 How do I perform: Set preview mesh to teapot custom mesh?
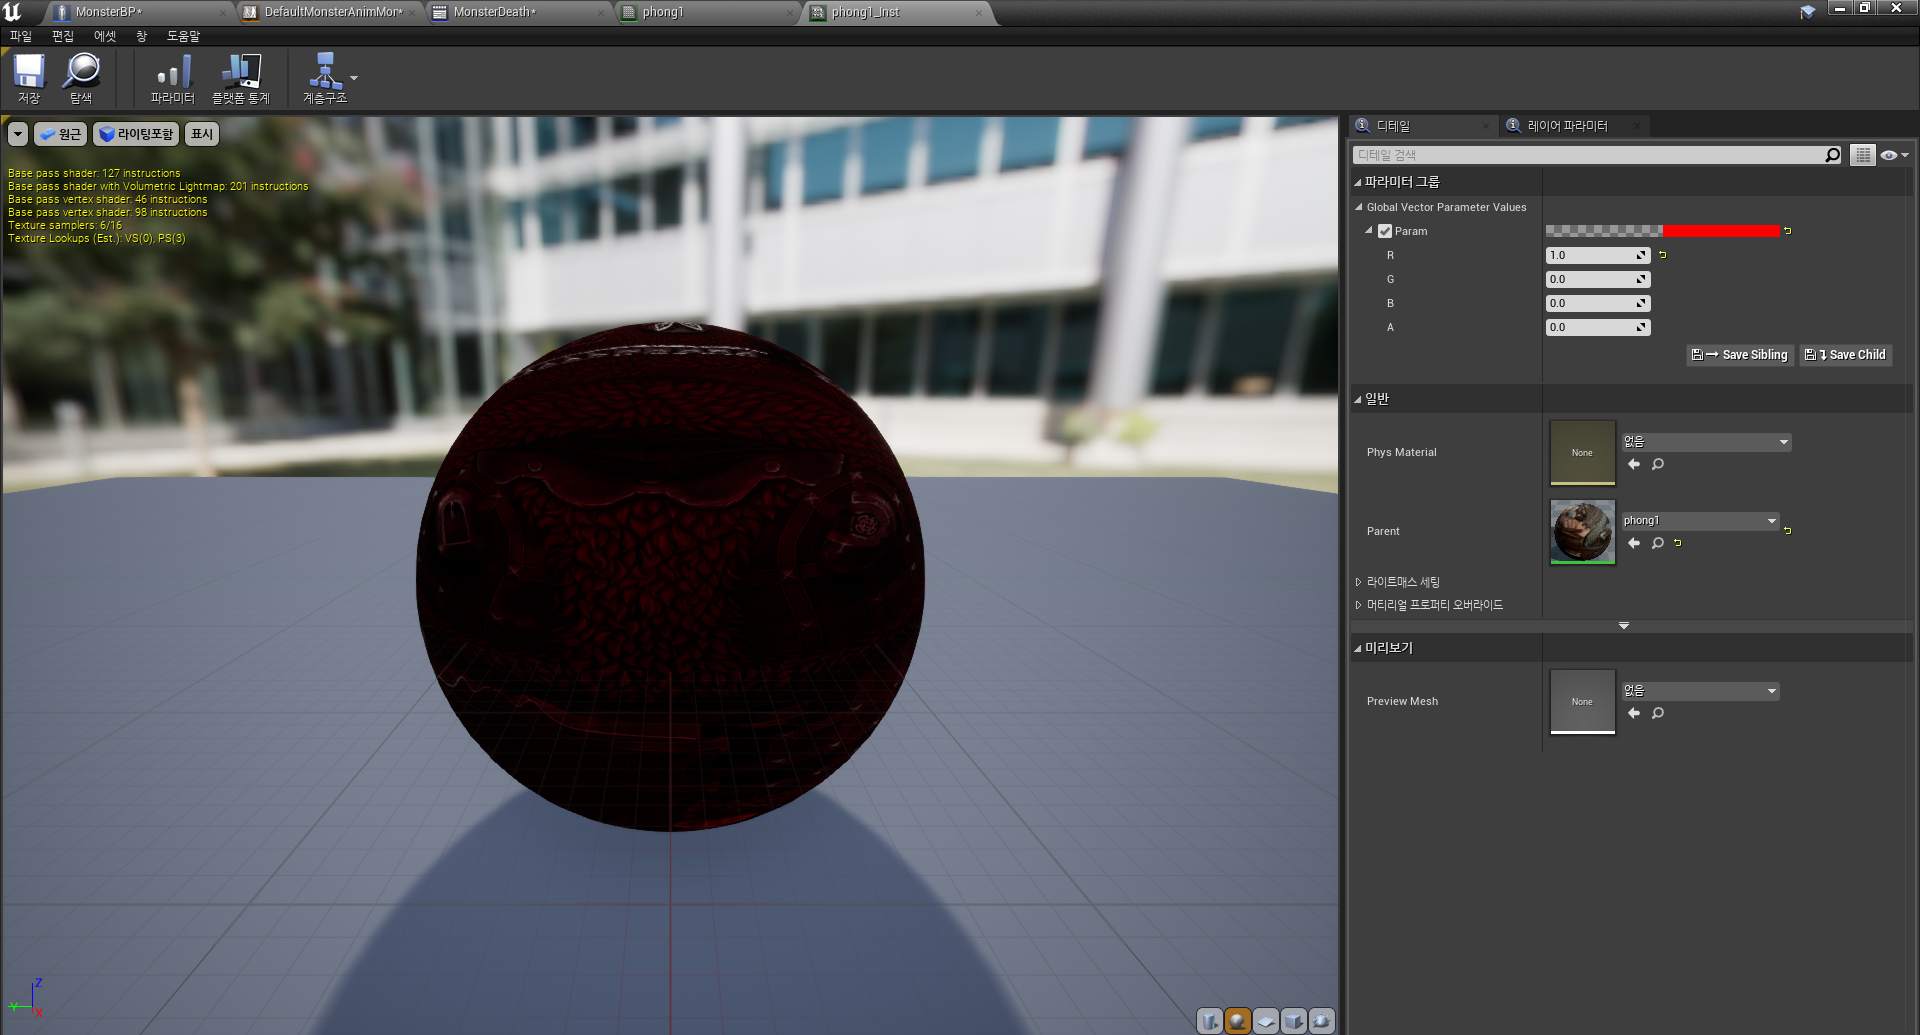click(x=1322, y=1021)
